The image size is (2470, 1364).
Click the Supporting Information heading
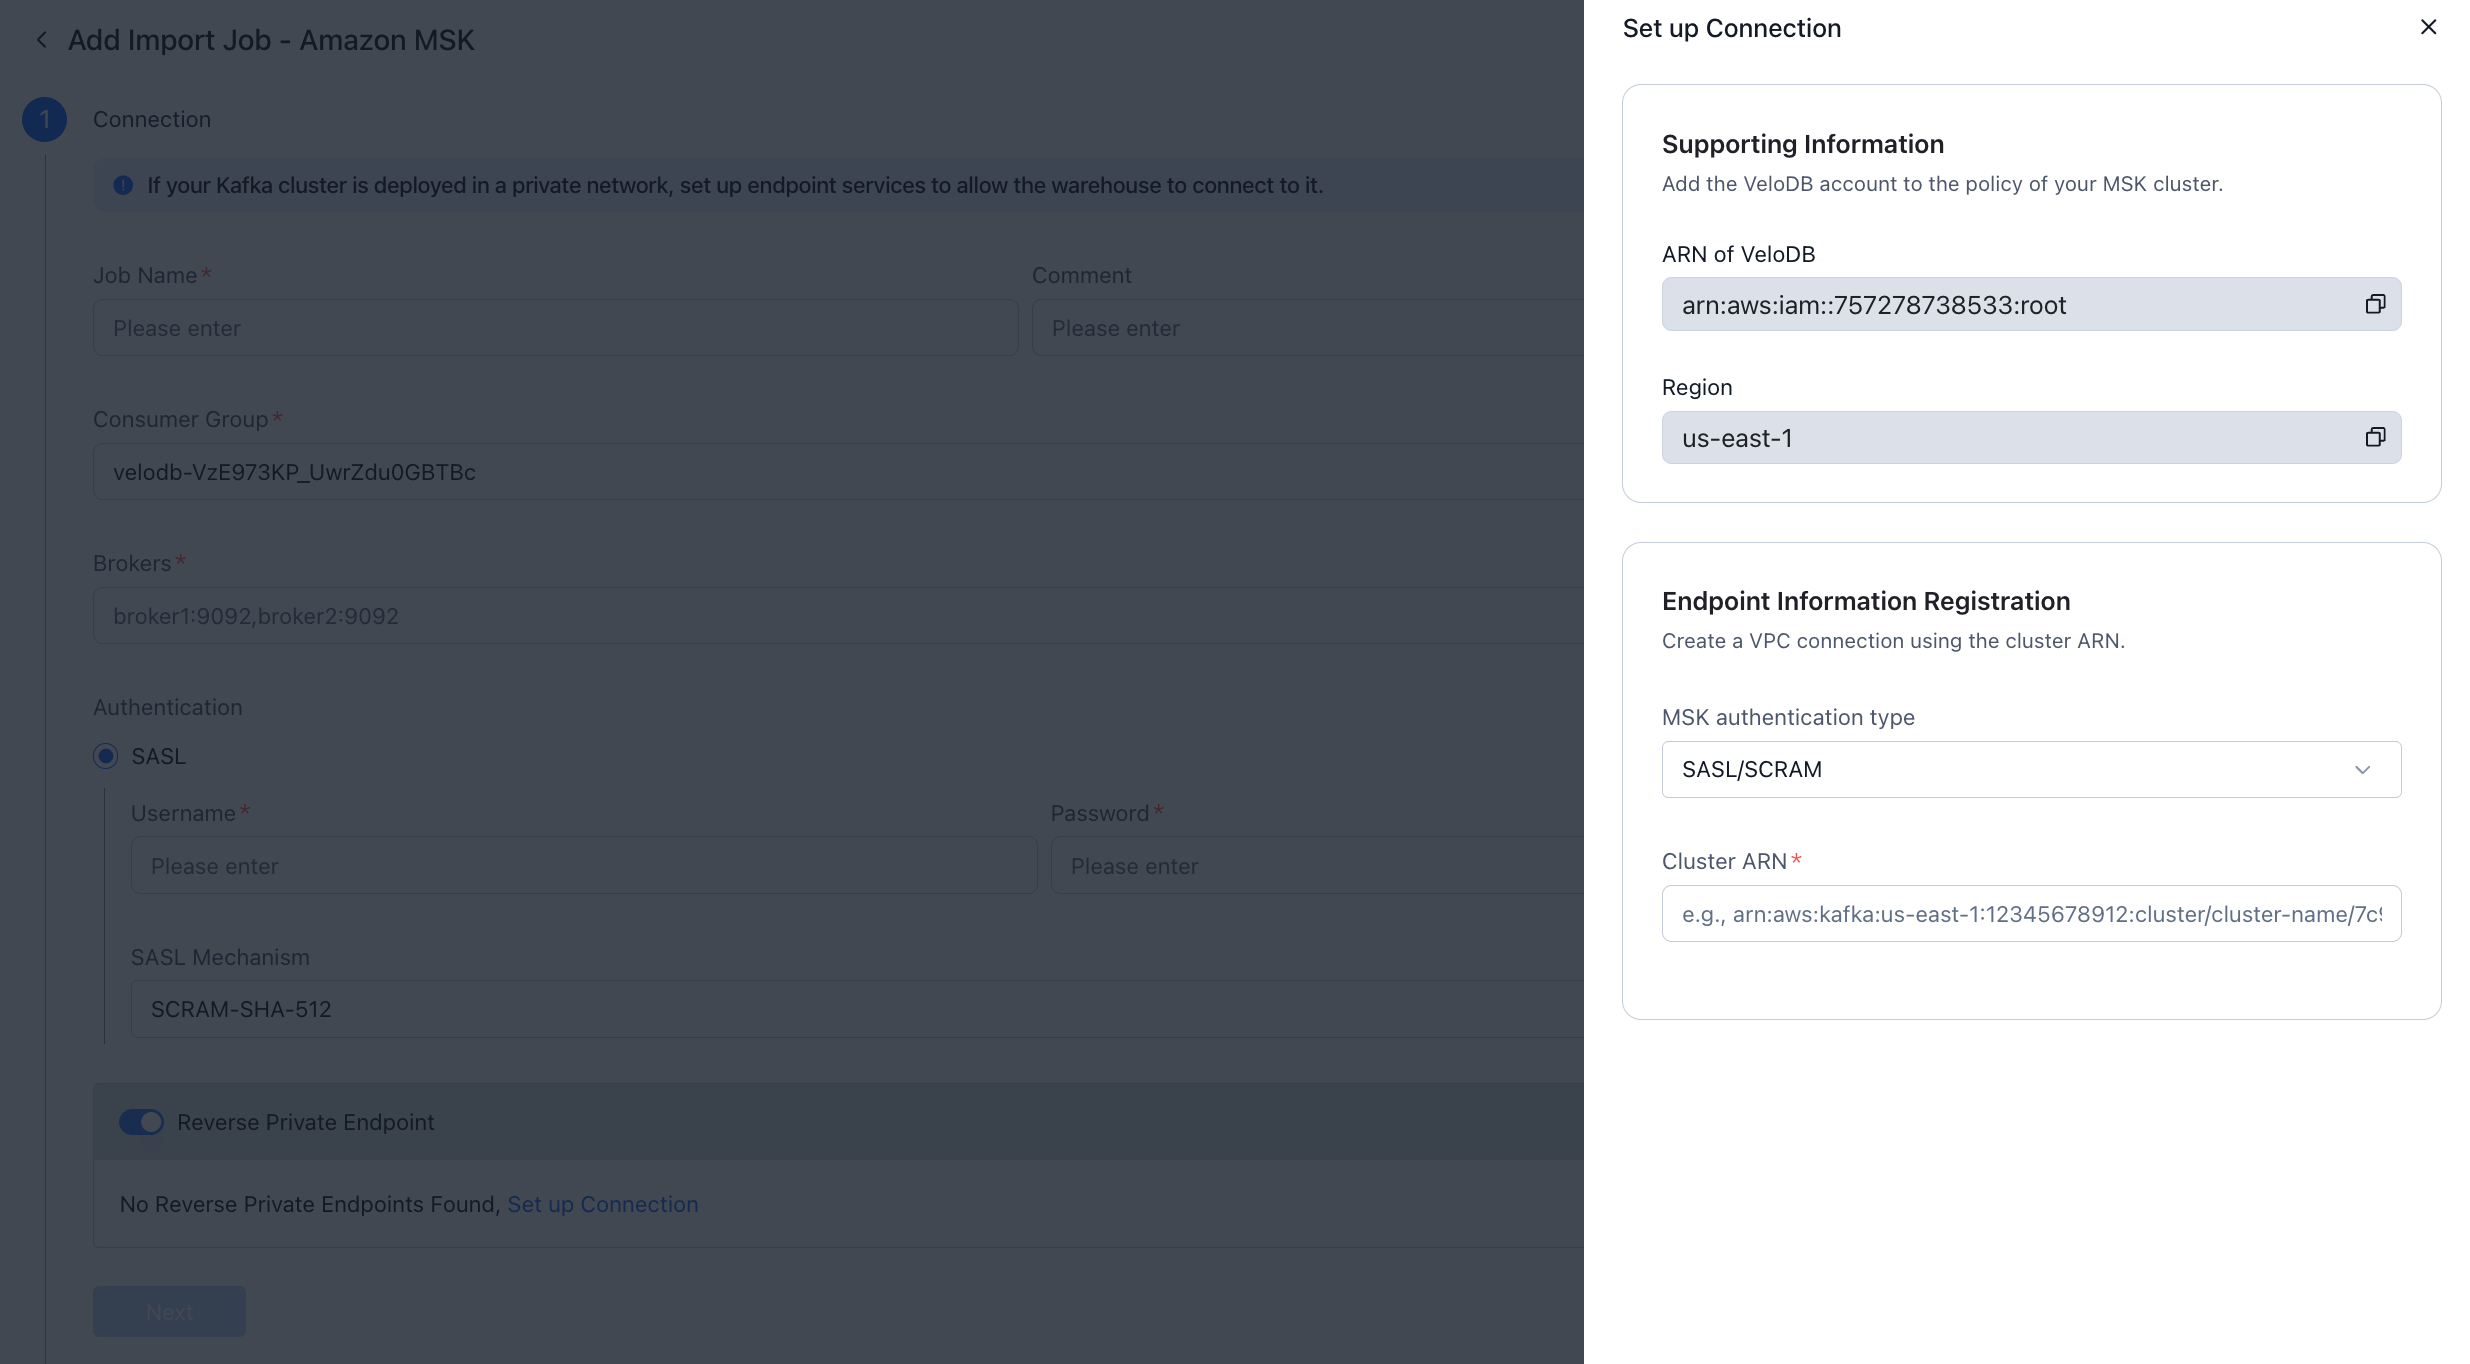pos(1802,144)
